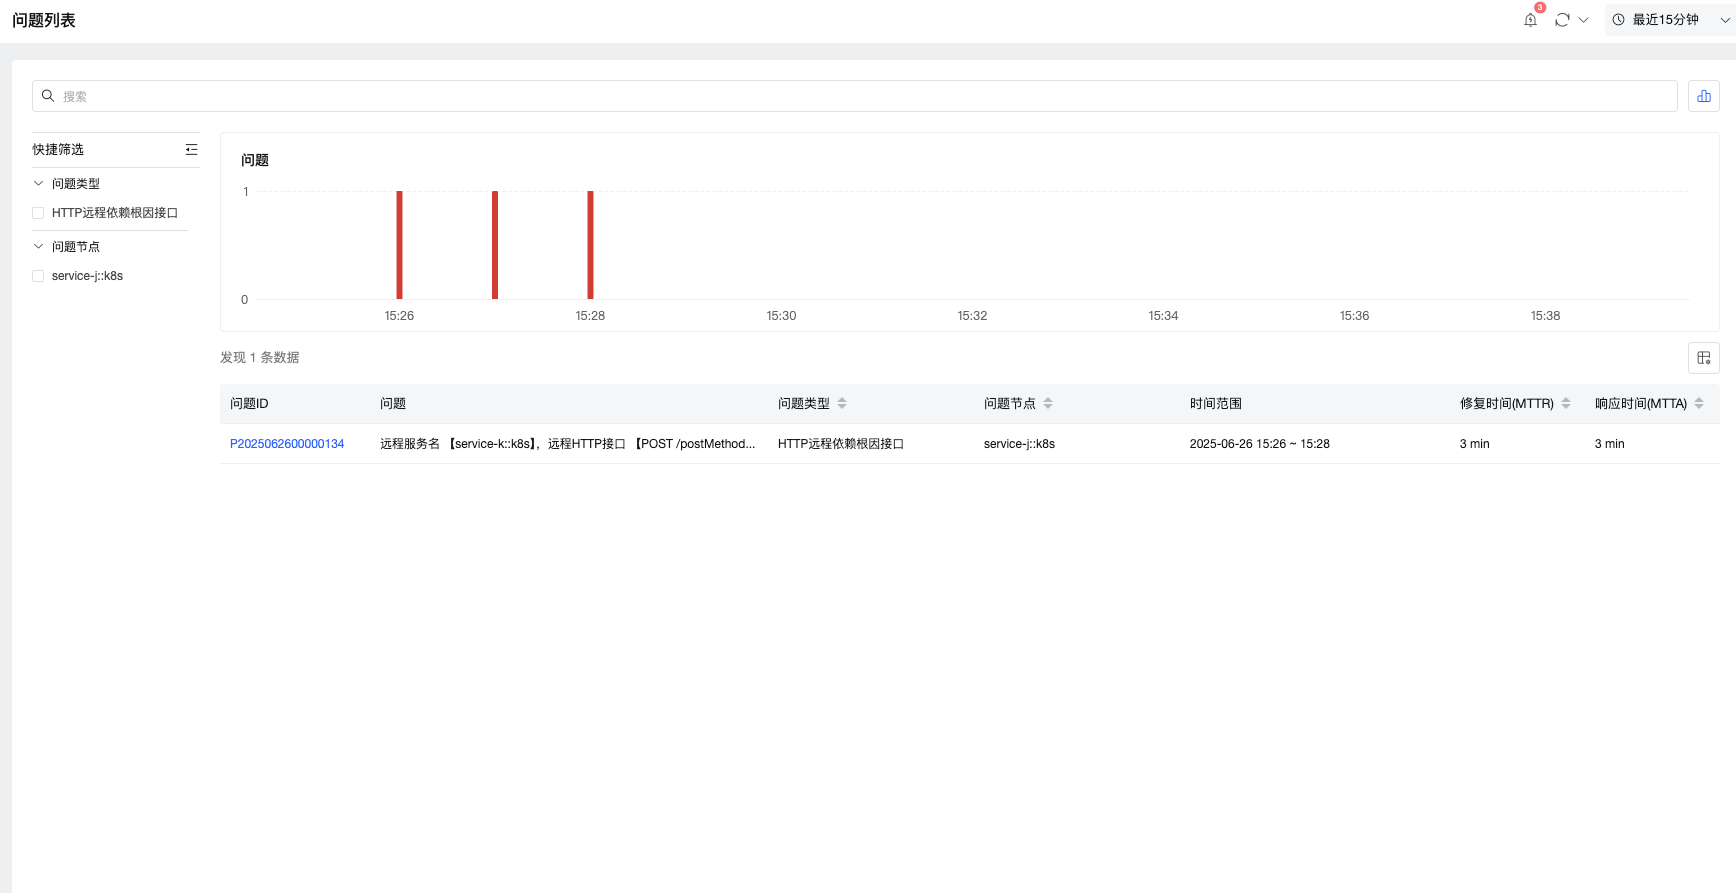Click the red bar at 15:28
Screen dimensions: 1736x893
(590, 245)
